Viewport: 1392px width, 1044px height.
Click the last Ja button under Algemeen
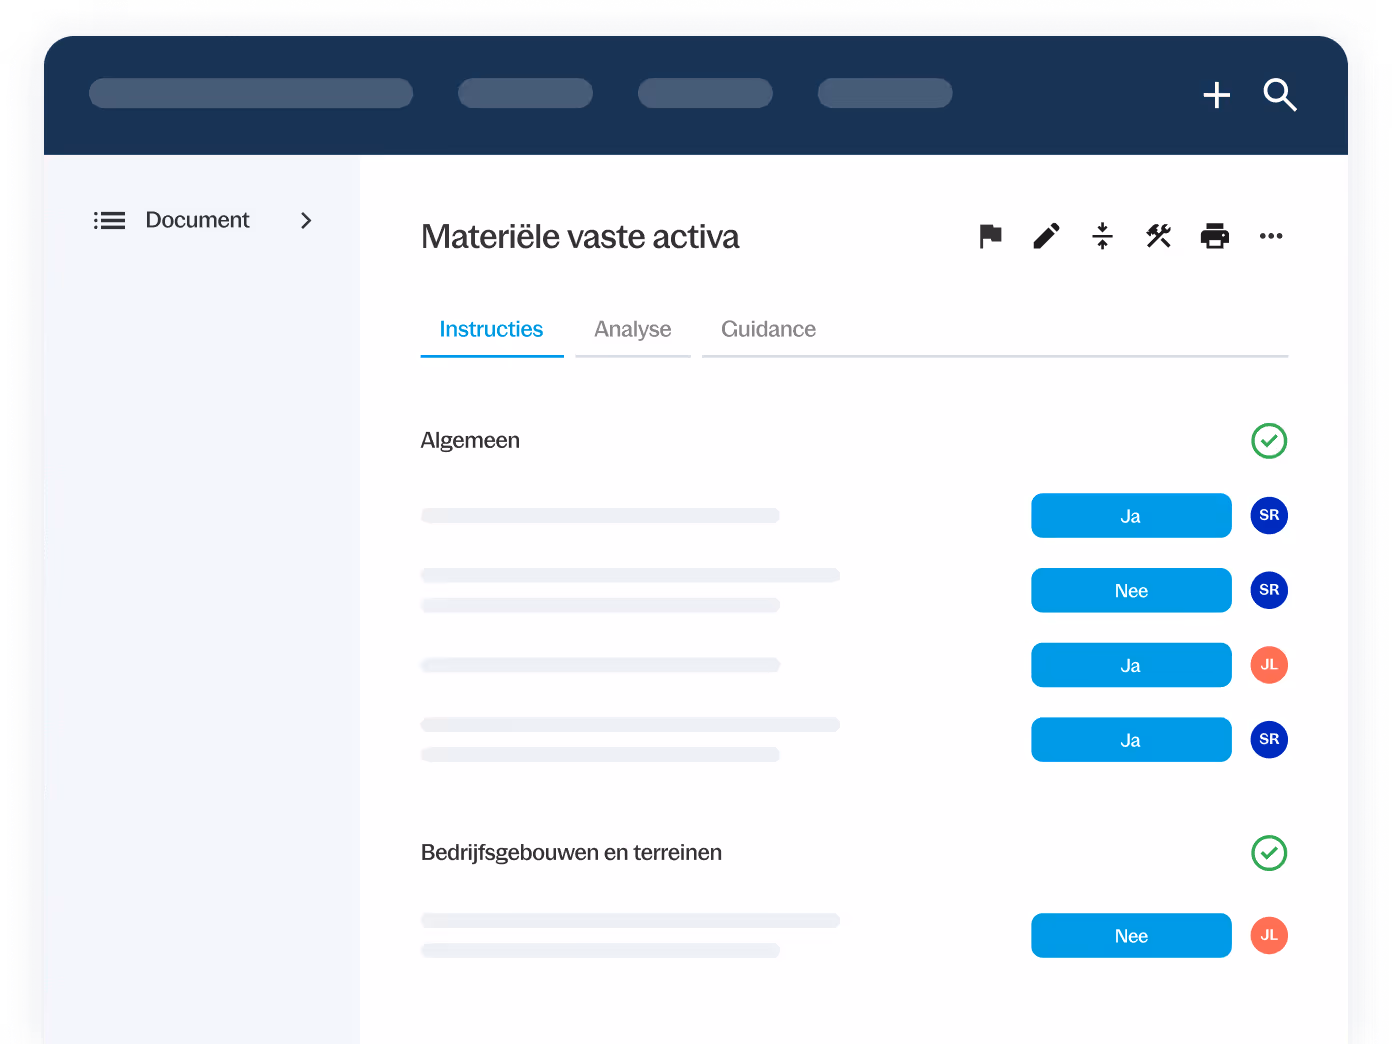click(1131, 740)
